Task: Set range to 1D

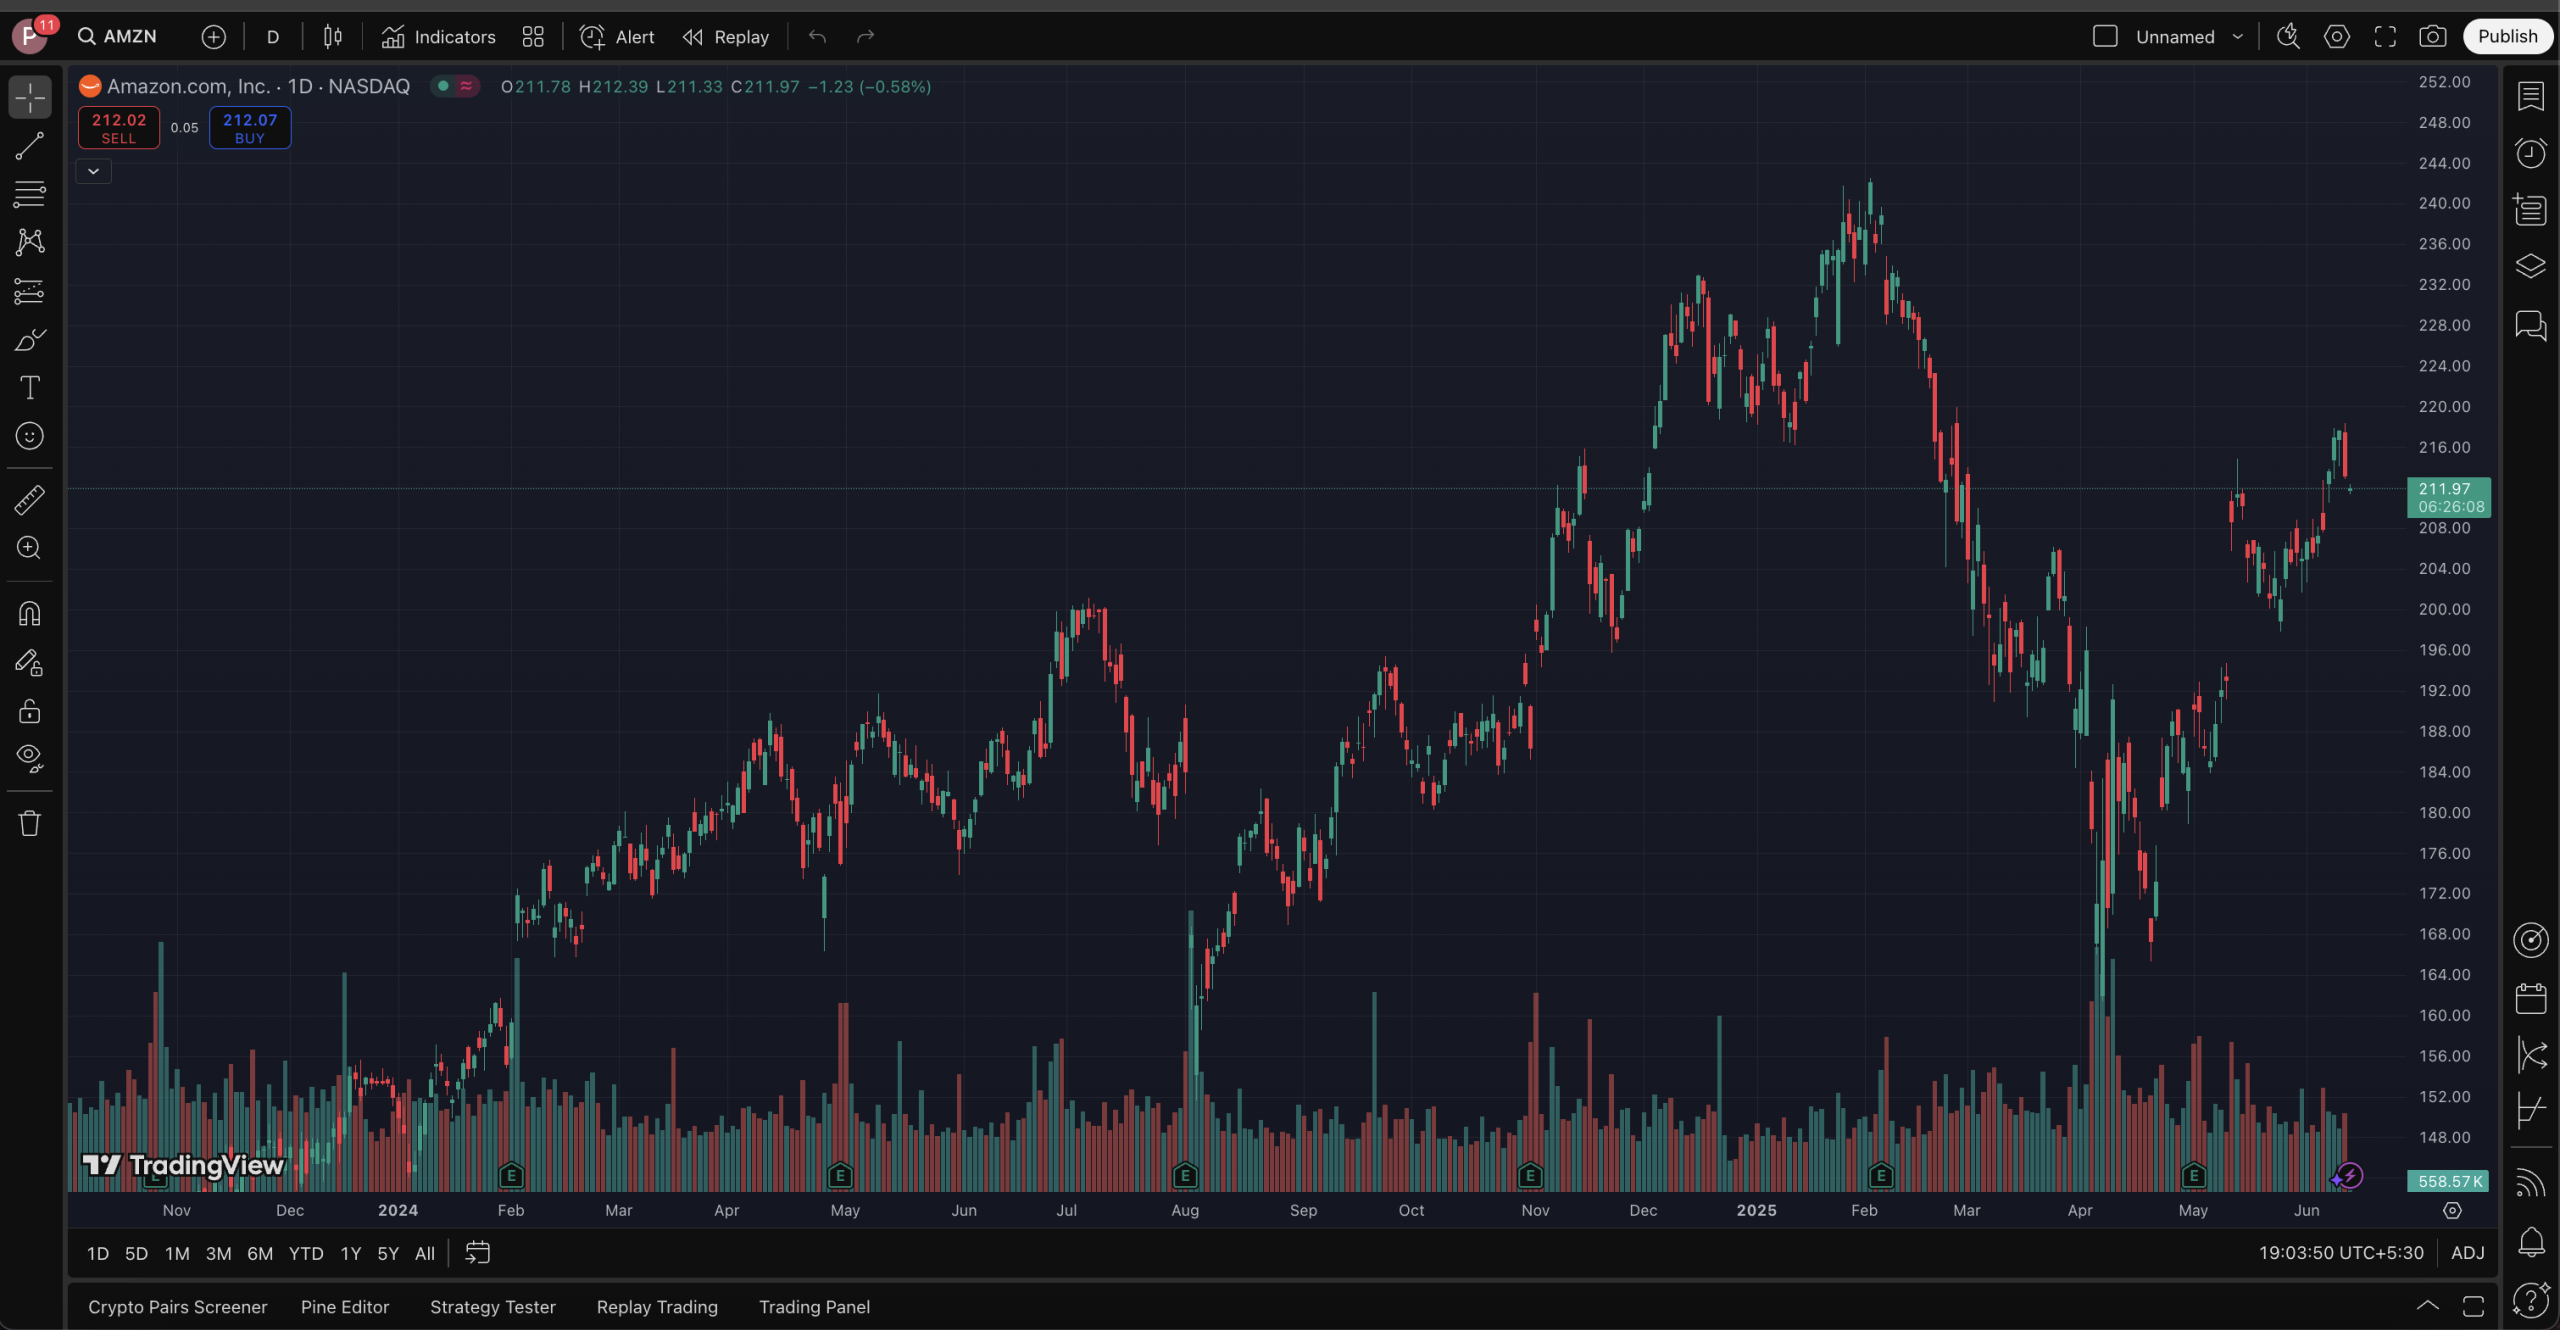Action: point(98,1253)
